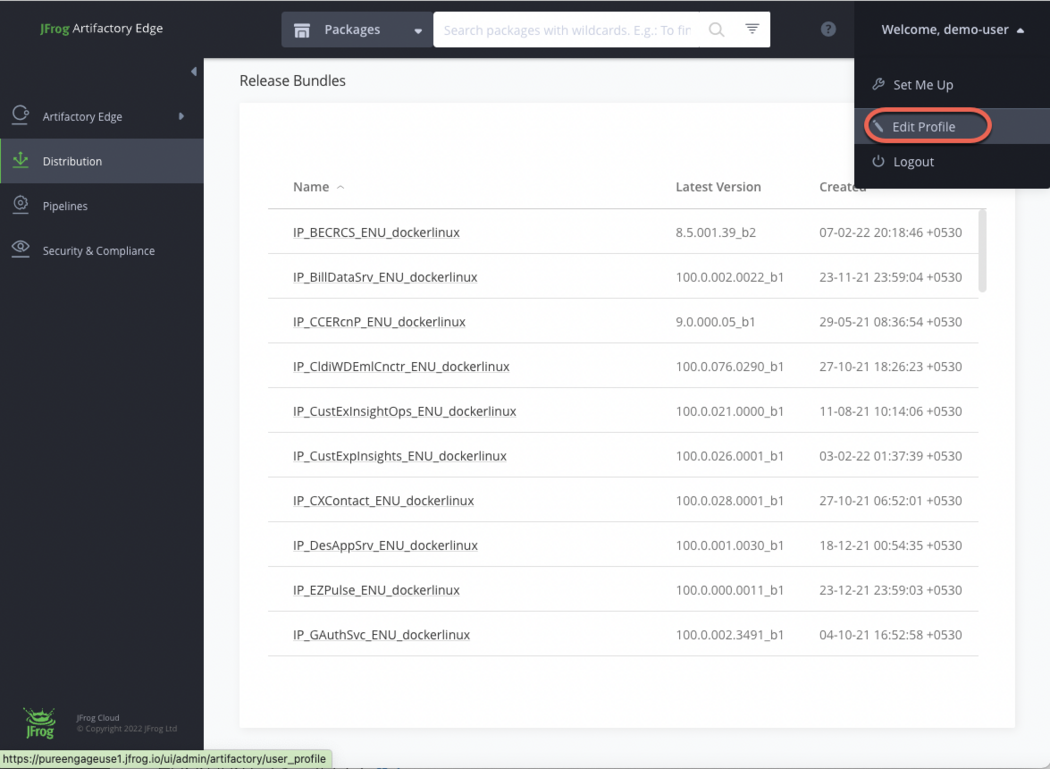Open IP_DesAppSrv_ENU_dockerlinux release bundle
The height and width of the screenshot is (769, 1050).
(385, 546)
